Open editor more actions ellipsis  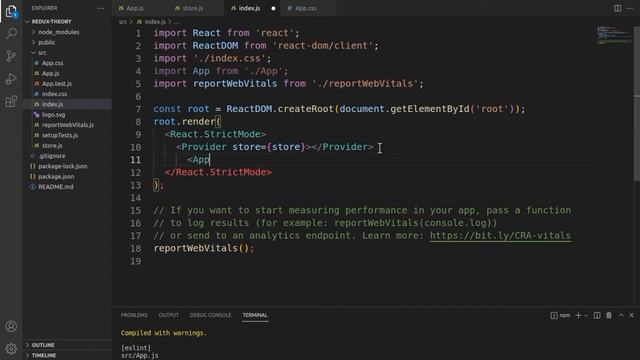tap(630, 8)
